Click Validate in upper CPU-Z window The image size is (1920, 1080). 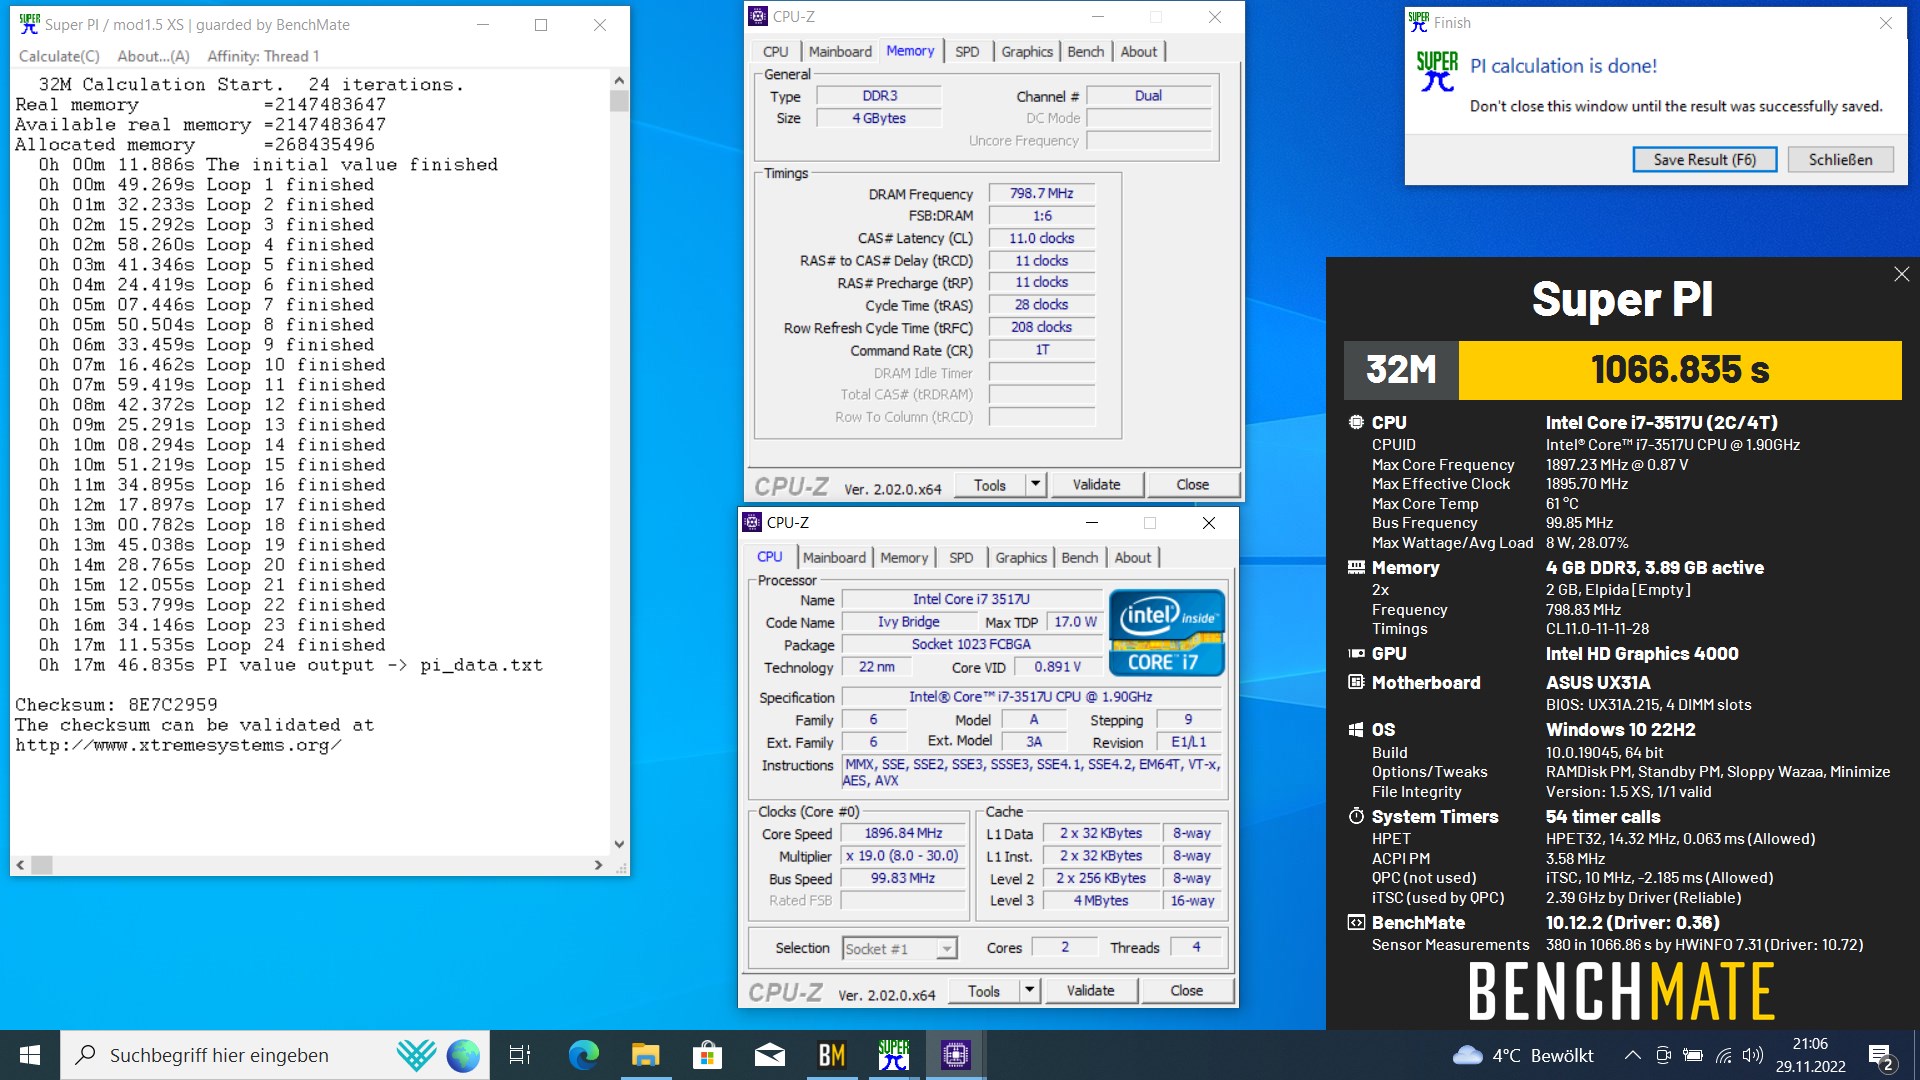click(1096, 485)
